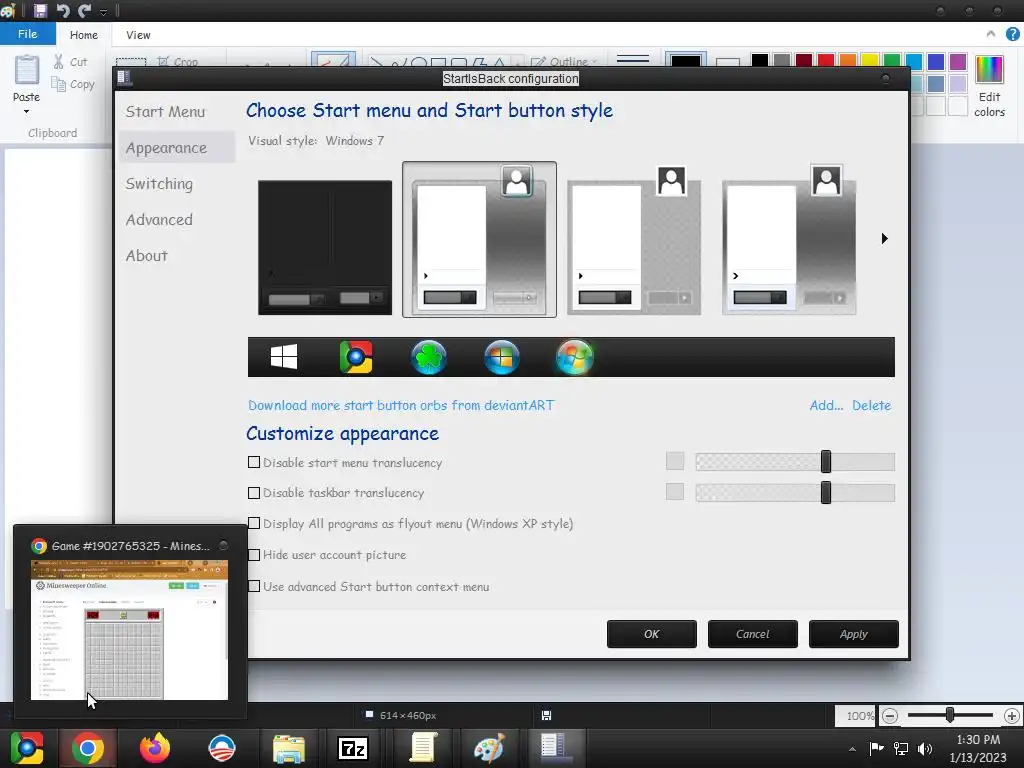This screenshot has height=768, width=1024.
Task: Select the third light gray start menu style
Action: tap(634, 240)
